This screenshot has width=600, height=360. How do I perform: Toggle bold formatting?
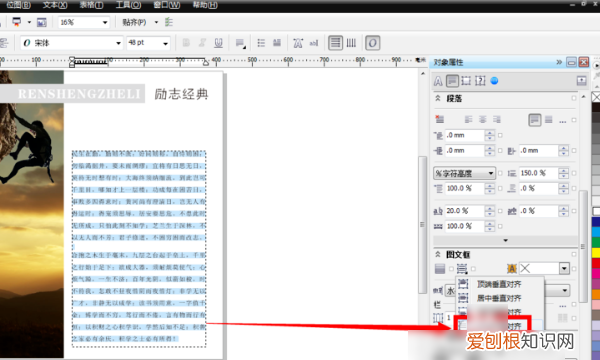[186, 43]
